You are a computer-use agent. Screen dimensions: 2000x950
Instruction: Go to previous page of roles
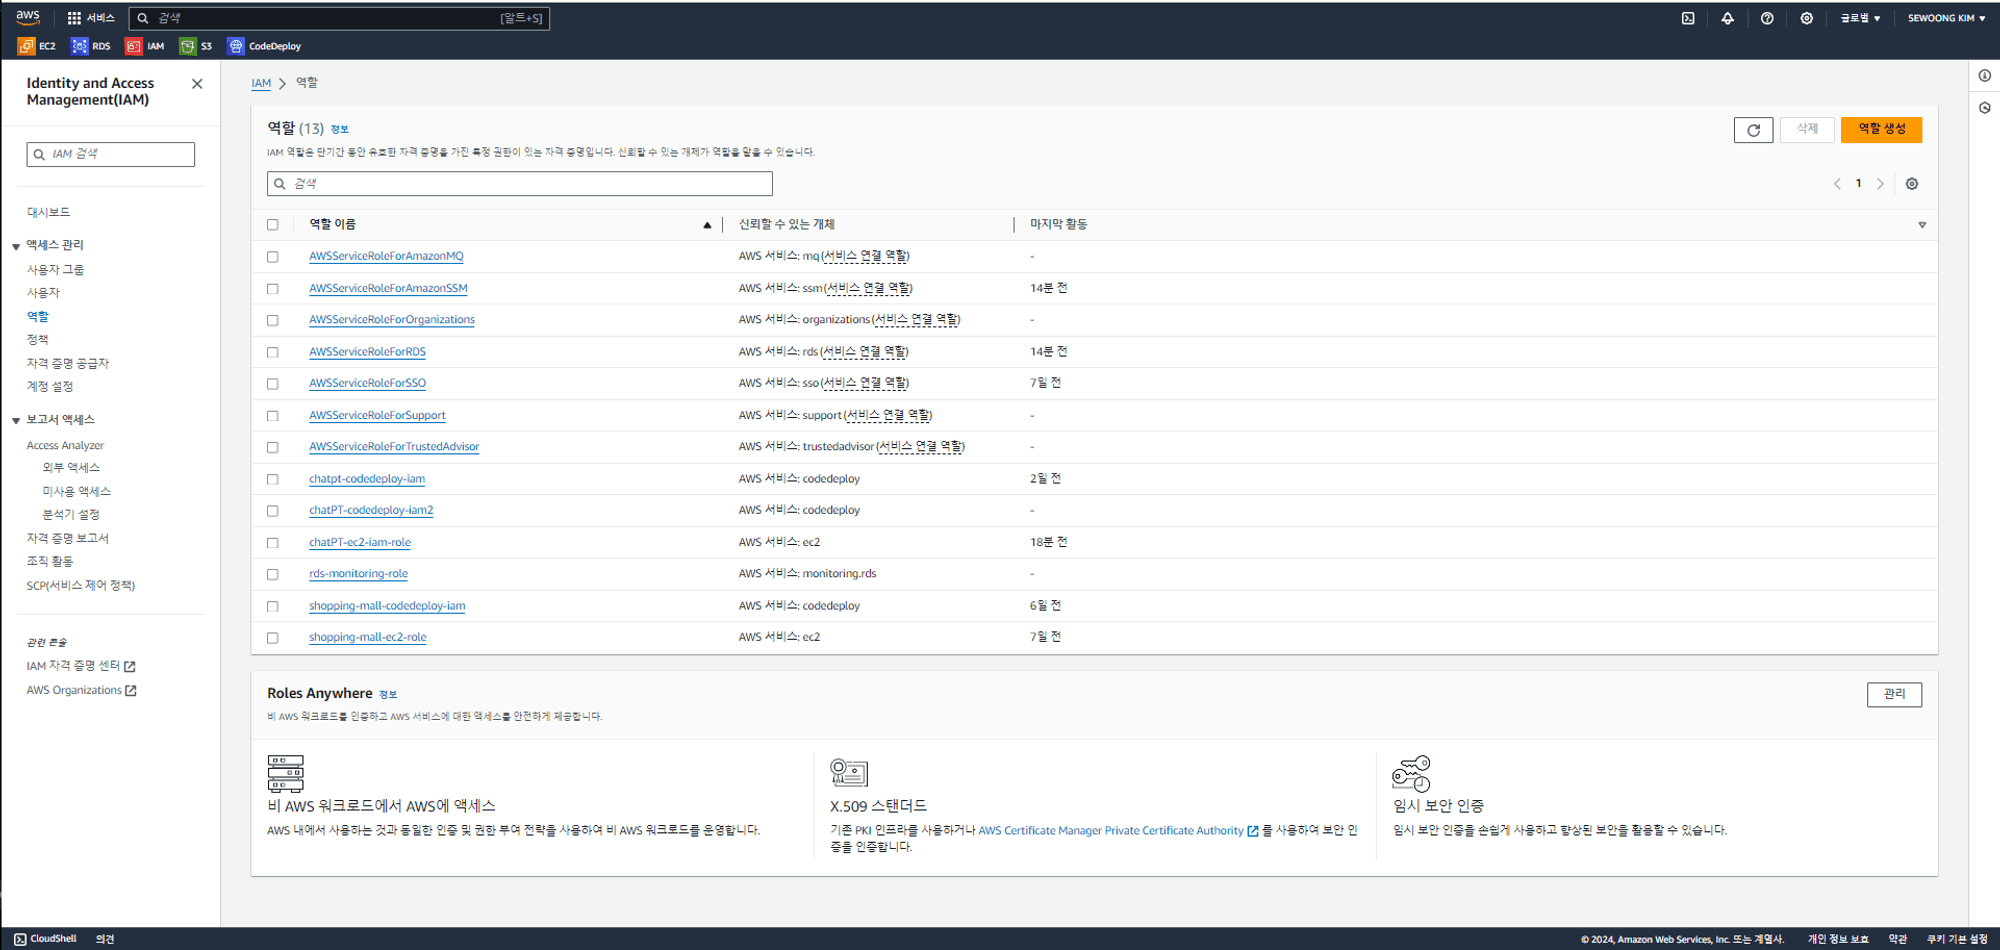point(1837,184)
